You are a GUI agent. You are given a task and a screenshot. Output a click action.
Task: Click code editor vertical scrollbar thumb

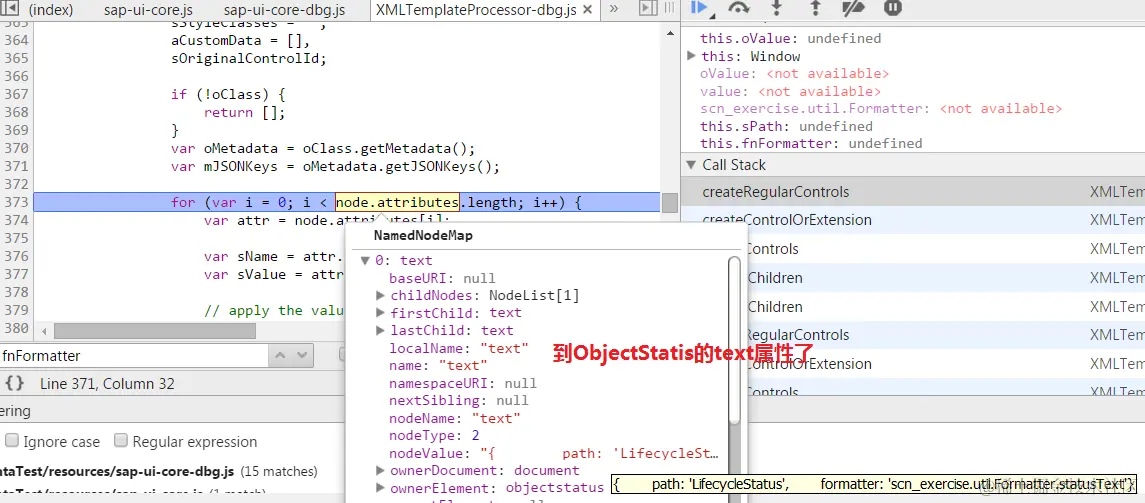point(670,203)
